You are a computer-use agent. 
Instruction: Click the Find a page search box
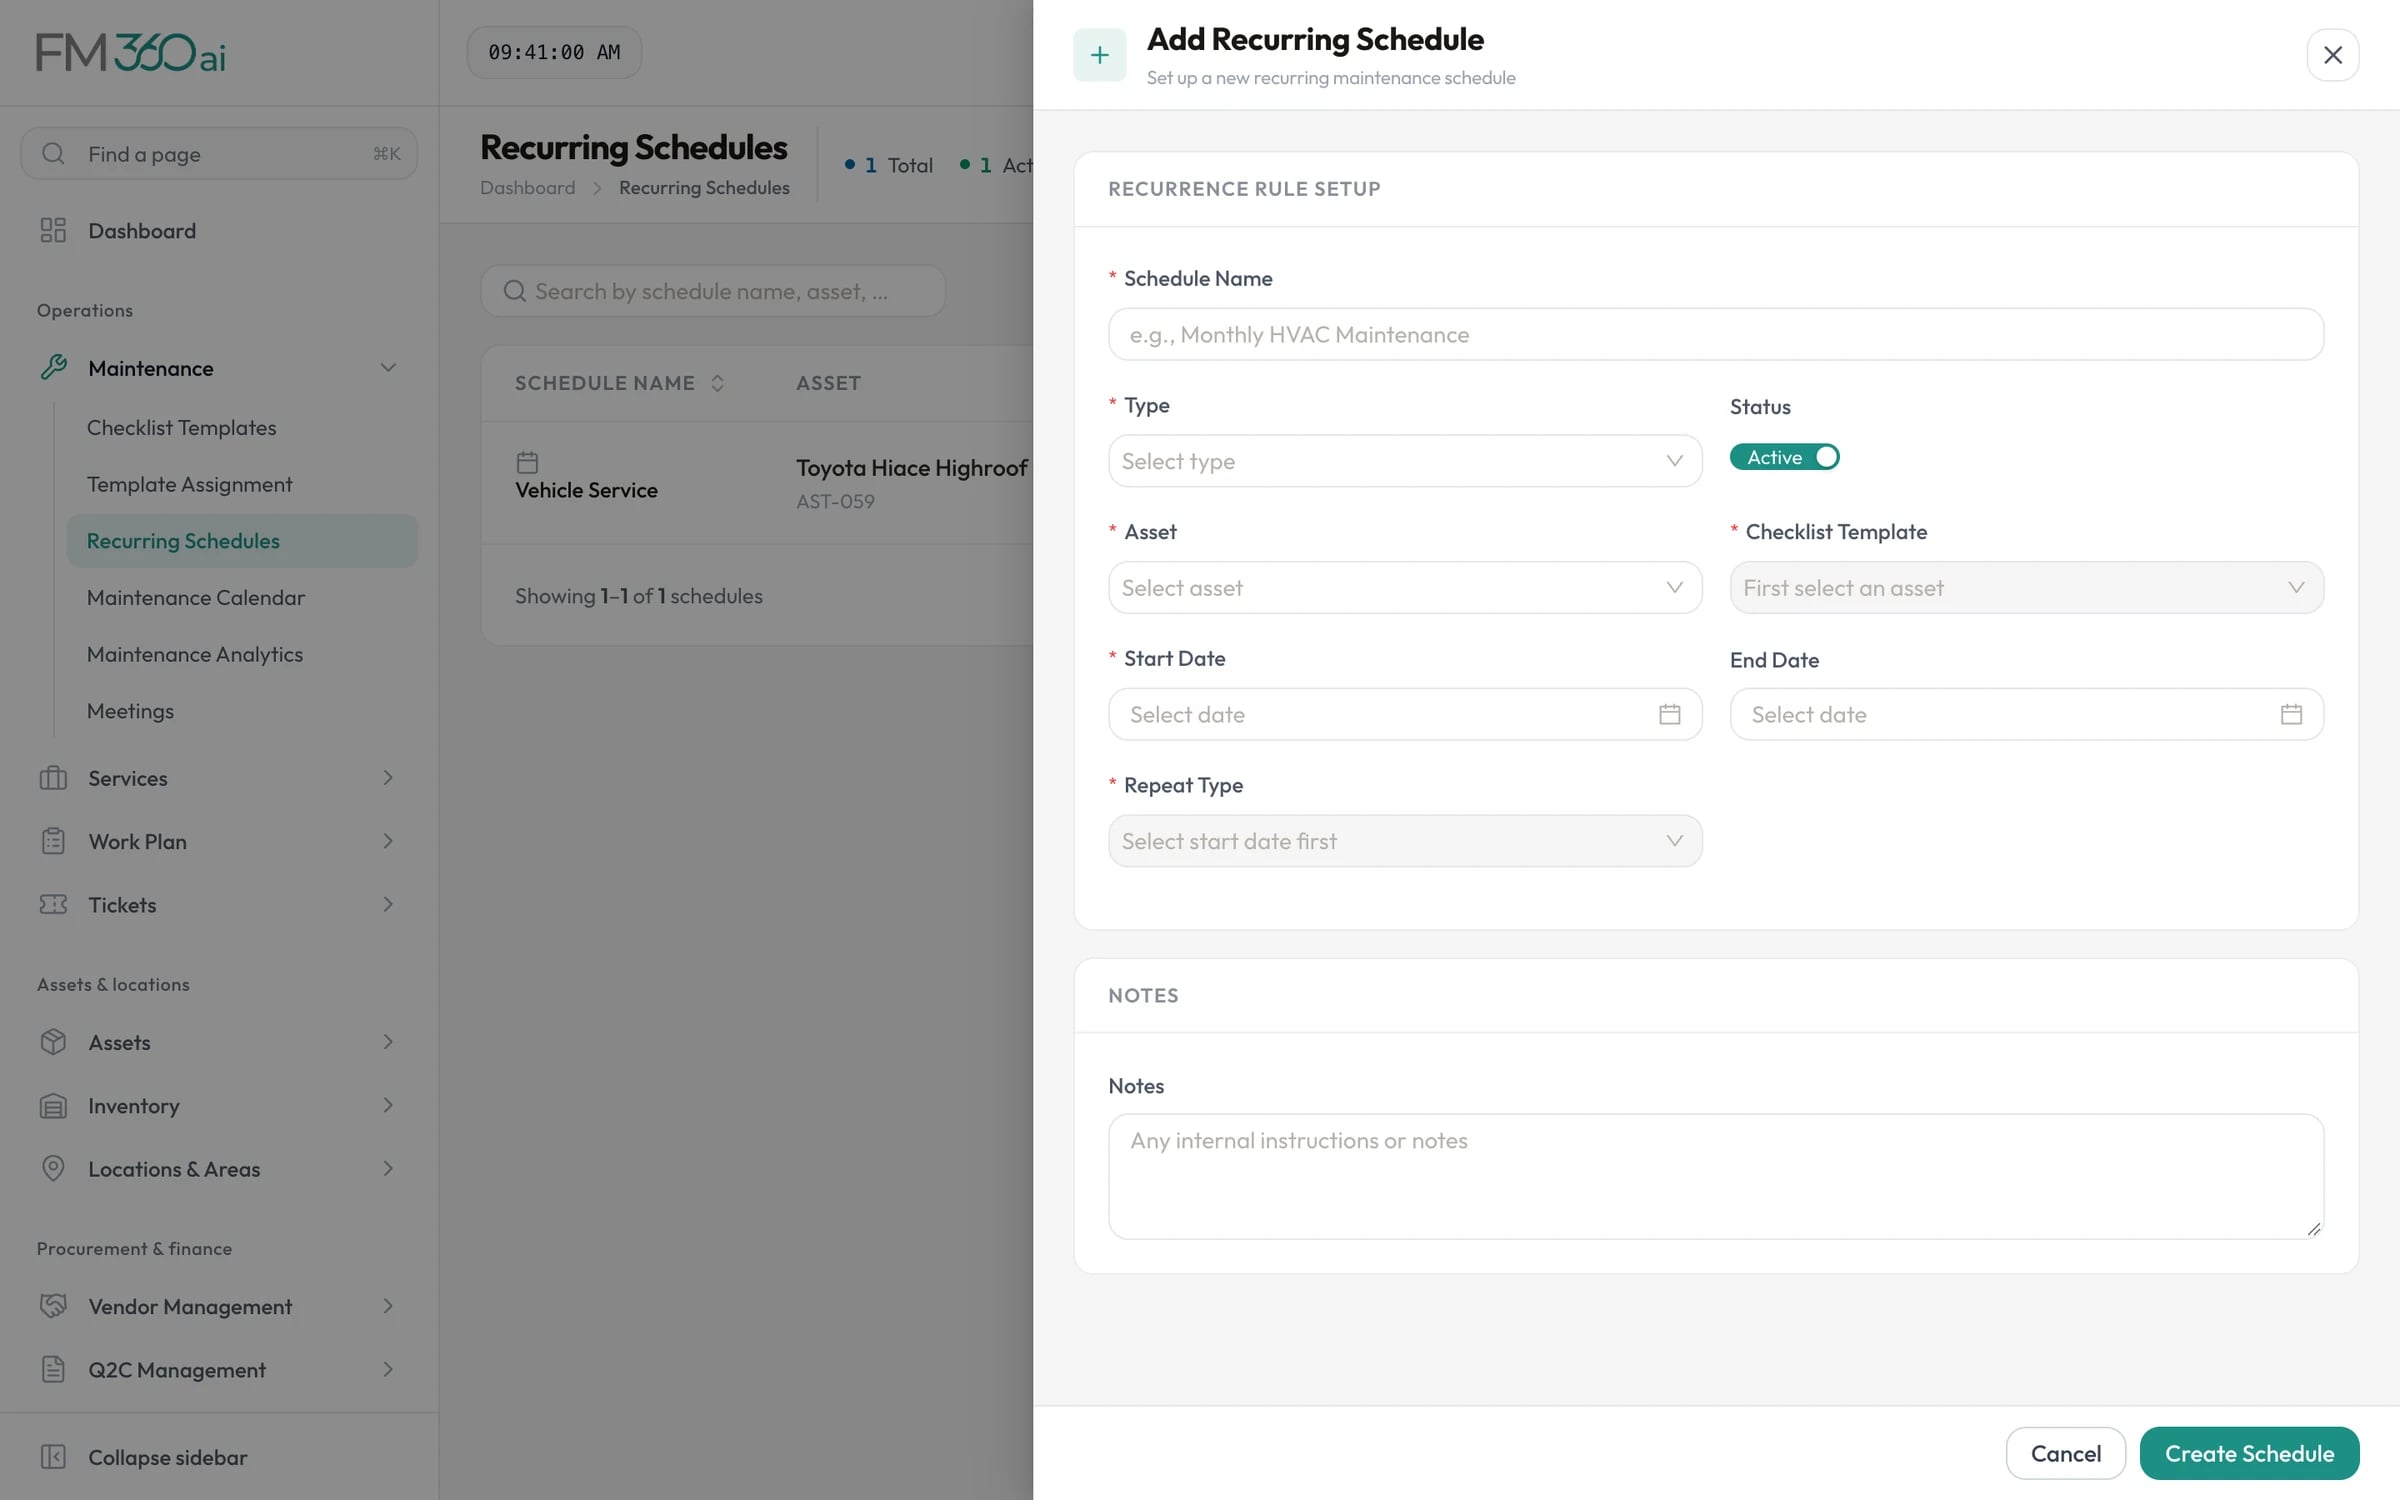[x=219, y=153]
